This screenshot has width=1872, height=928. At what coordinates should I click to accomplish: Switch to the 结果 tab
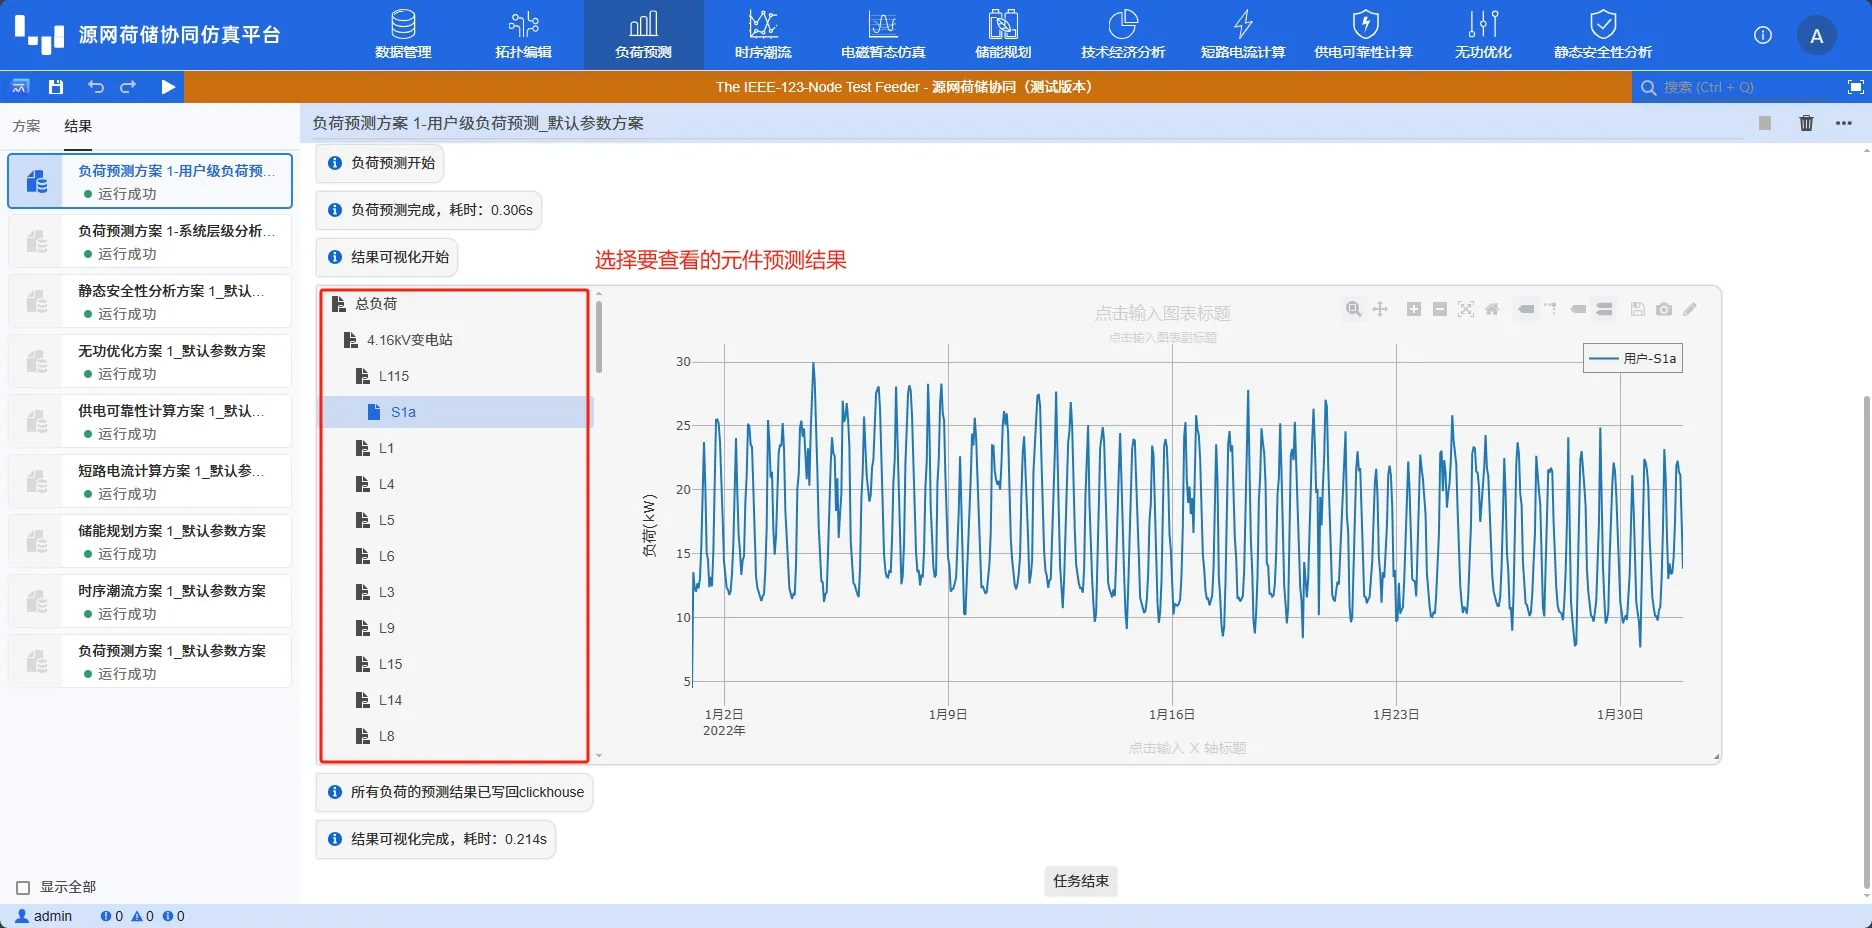(78, 126)
